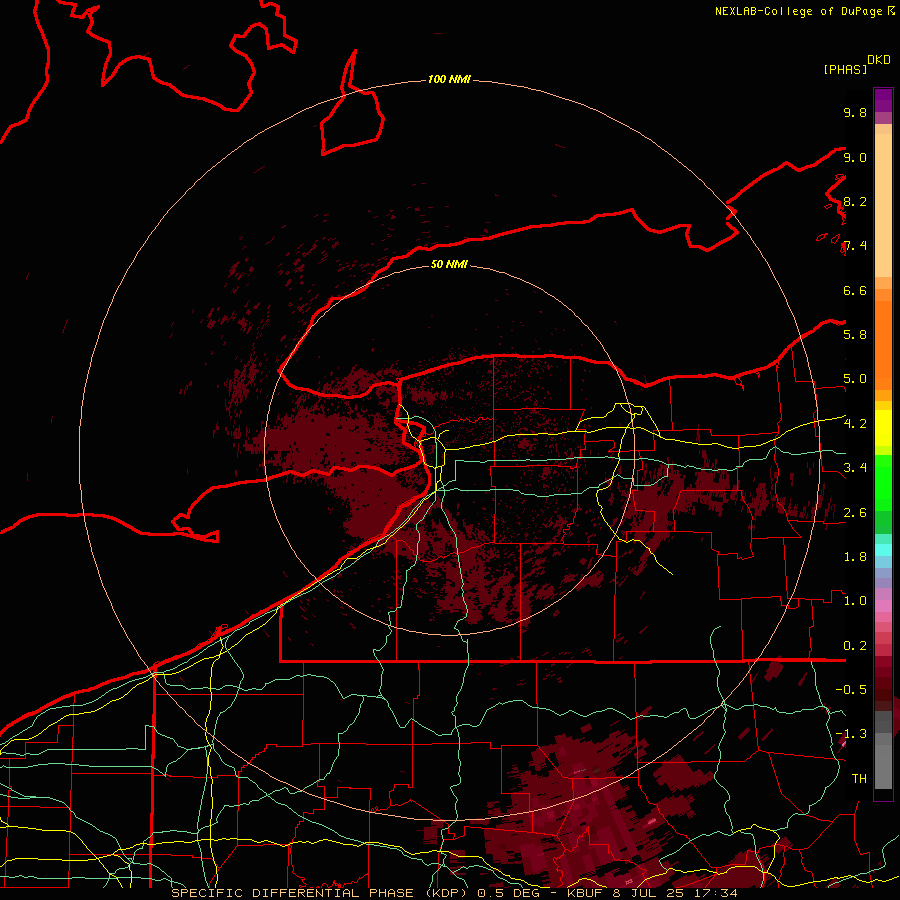Viewport: 900px width, 900px height.
Task: Click the 2.6 value on color scale
Action: coord(855,513)
